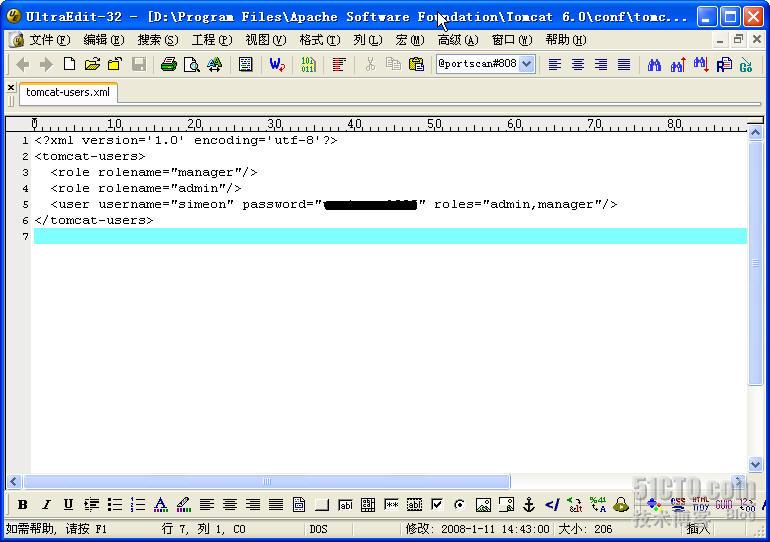Image resolution: width=770 pixels, height=542 pixels.
Task: Insert anchor tag icon
Action: click(x=529, y=504)
